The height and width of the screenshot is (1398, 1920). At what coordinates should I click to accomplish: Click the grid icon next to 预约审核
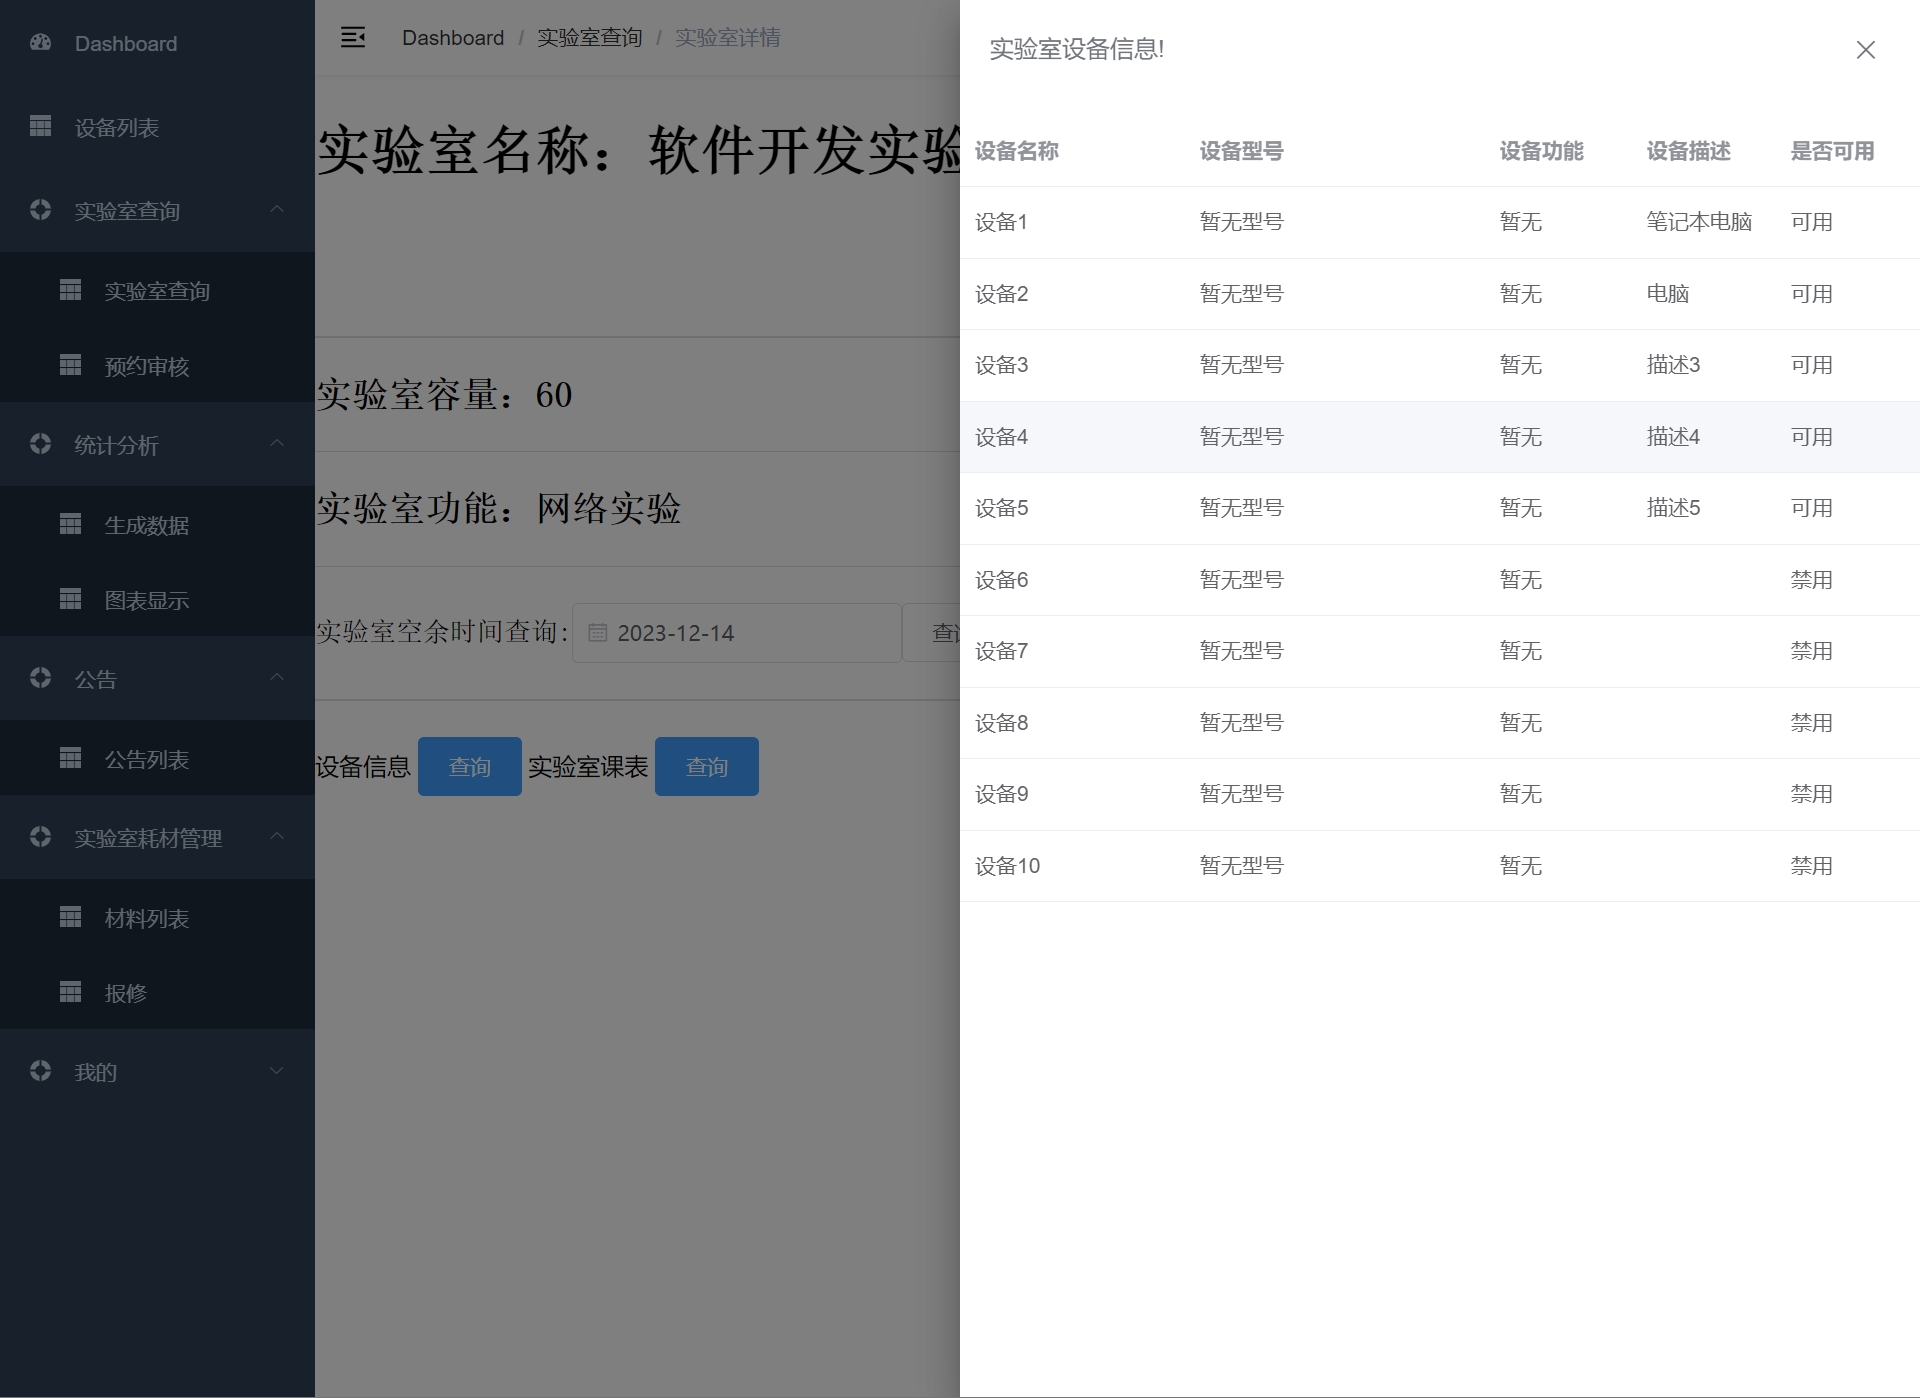coord(71,365)
